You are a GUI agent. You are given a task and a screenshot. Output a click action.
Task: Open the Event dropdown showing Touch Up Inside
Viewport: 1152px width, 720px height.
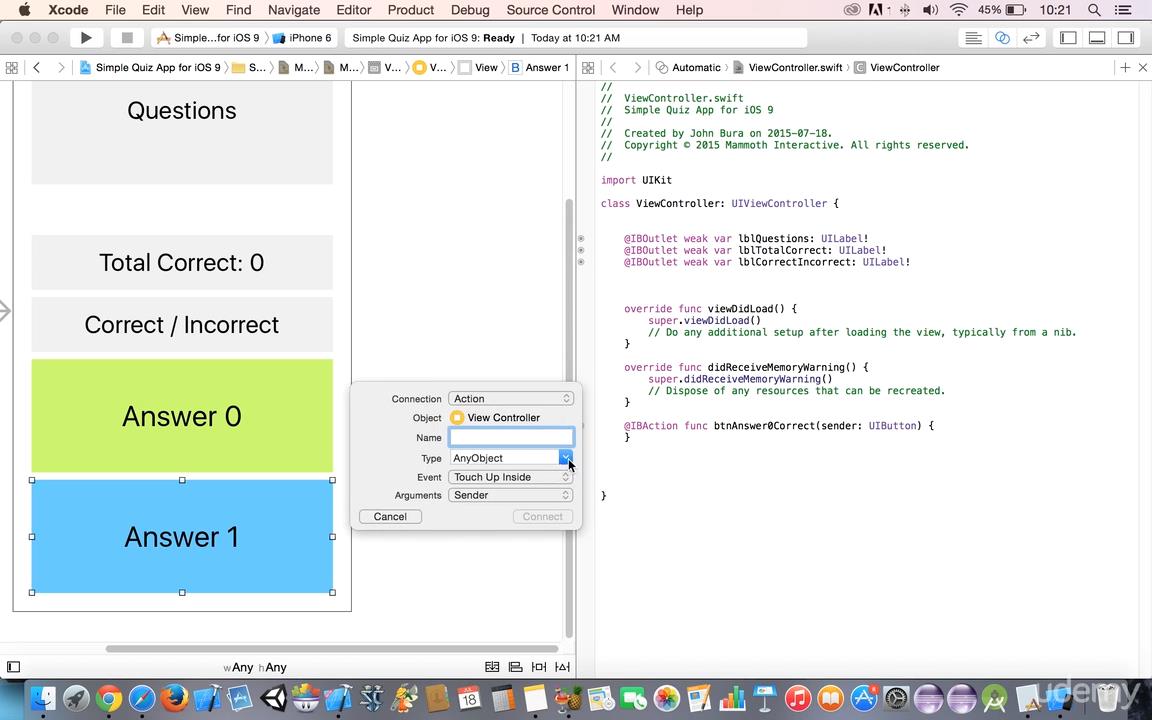coord(511,477)
